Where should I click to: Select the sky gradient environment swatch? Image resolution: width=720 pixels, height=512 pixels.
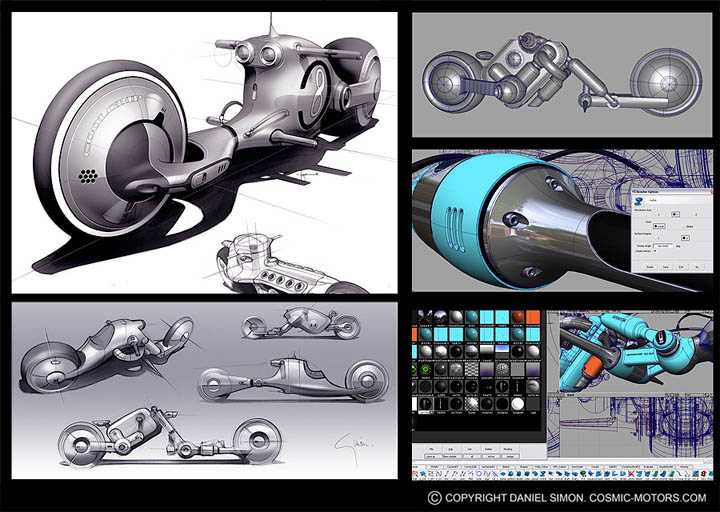click(502, 351)
